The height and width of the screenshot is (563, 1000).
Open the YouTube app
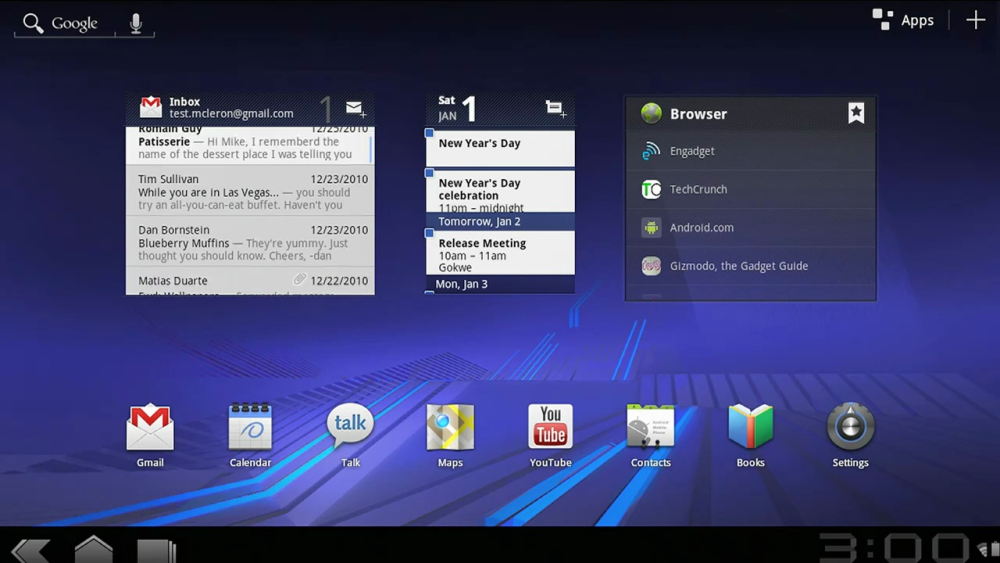(550, 428)
